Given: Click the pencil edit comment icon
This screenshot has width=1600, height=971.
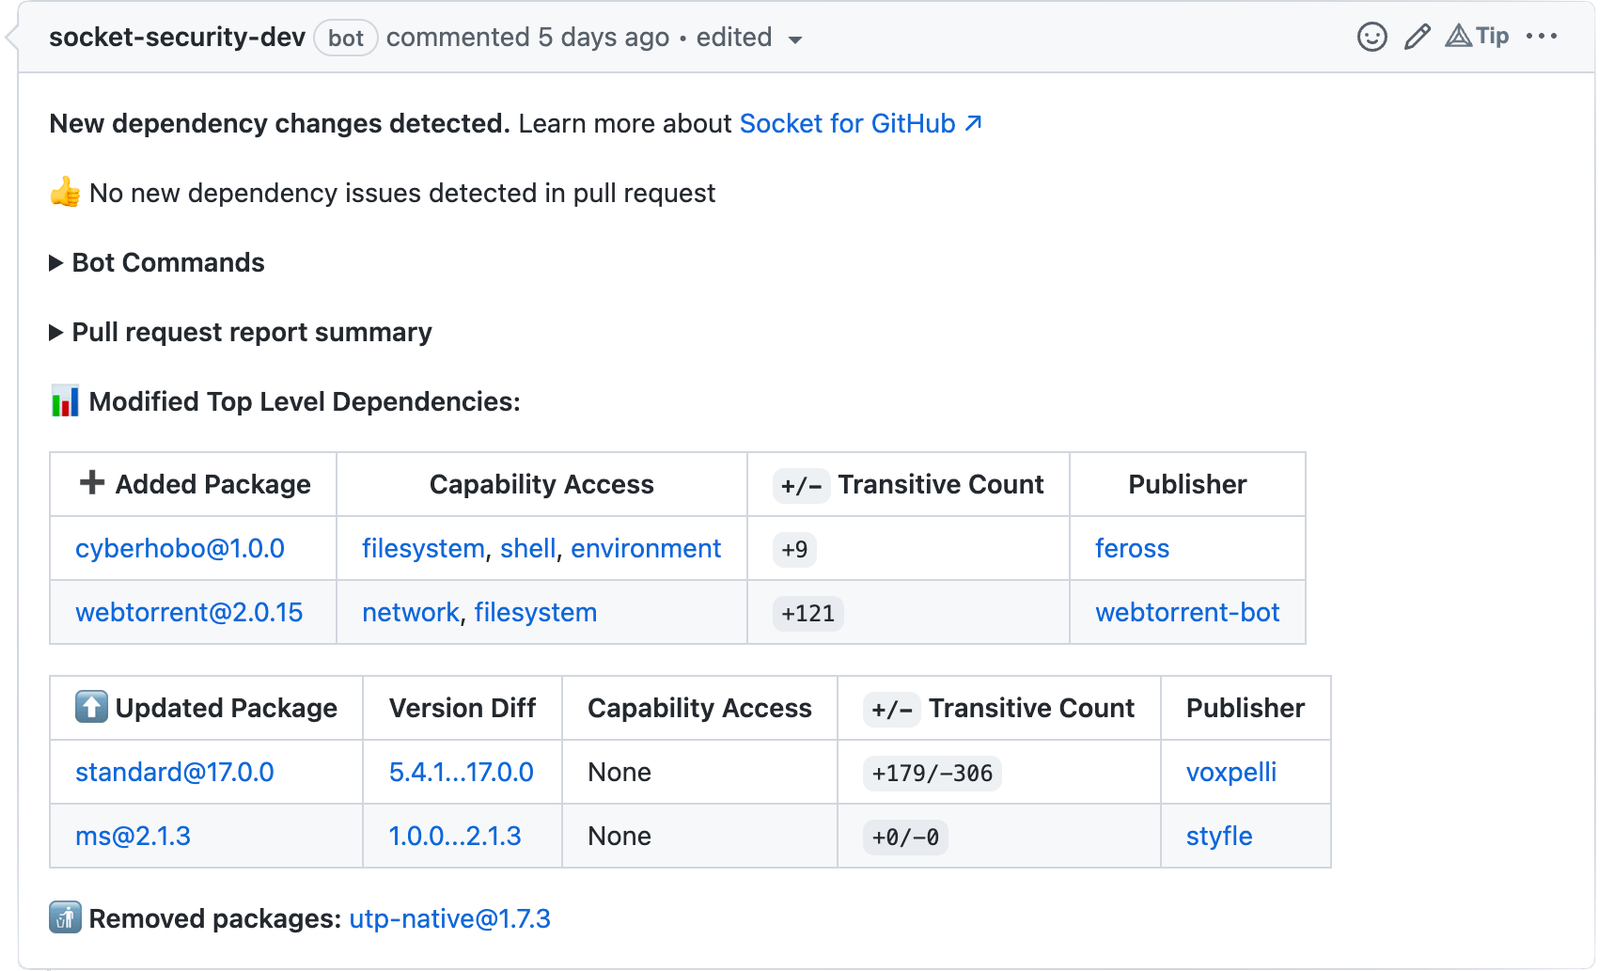Looking at the screenshot, I should coord(1417,37).
